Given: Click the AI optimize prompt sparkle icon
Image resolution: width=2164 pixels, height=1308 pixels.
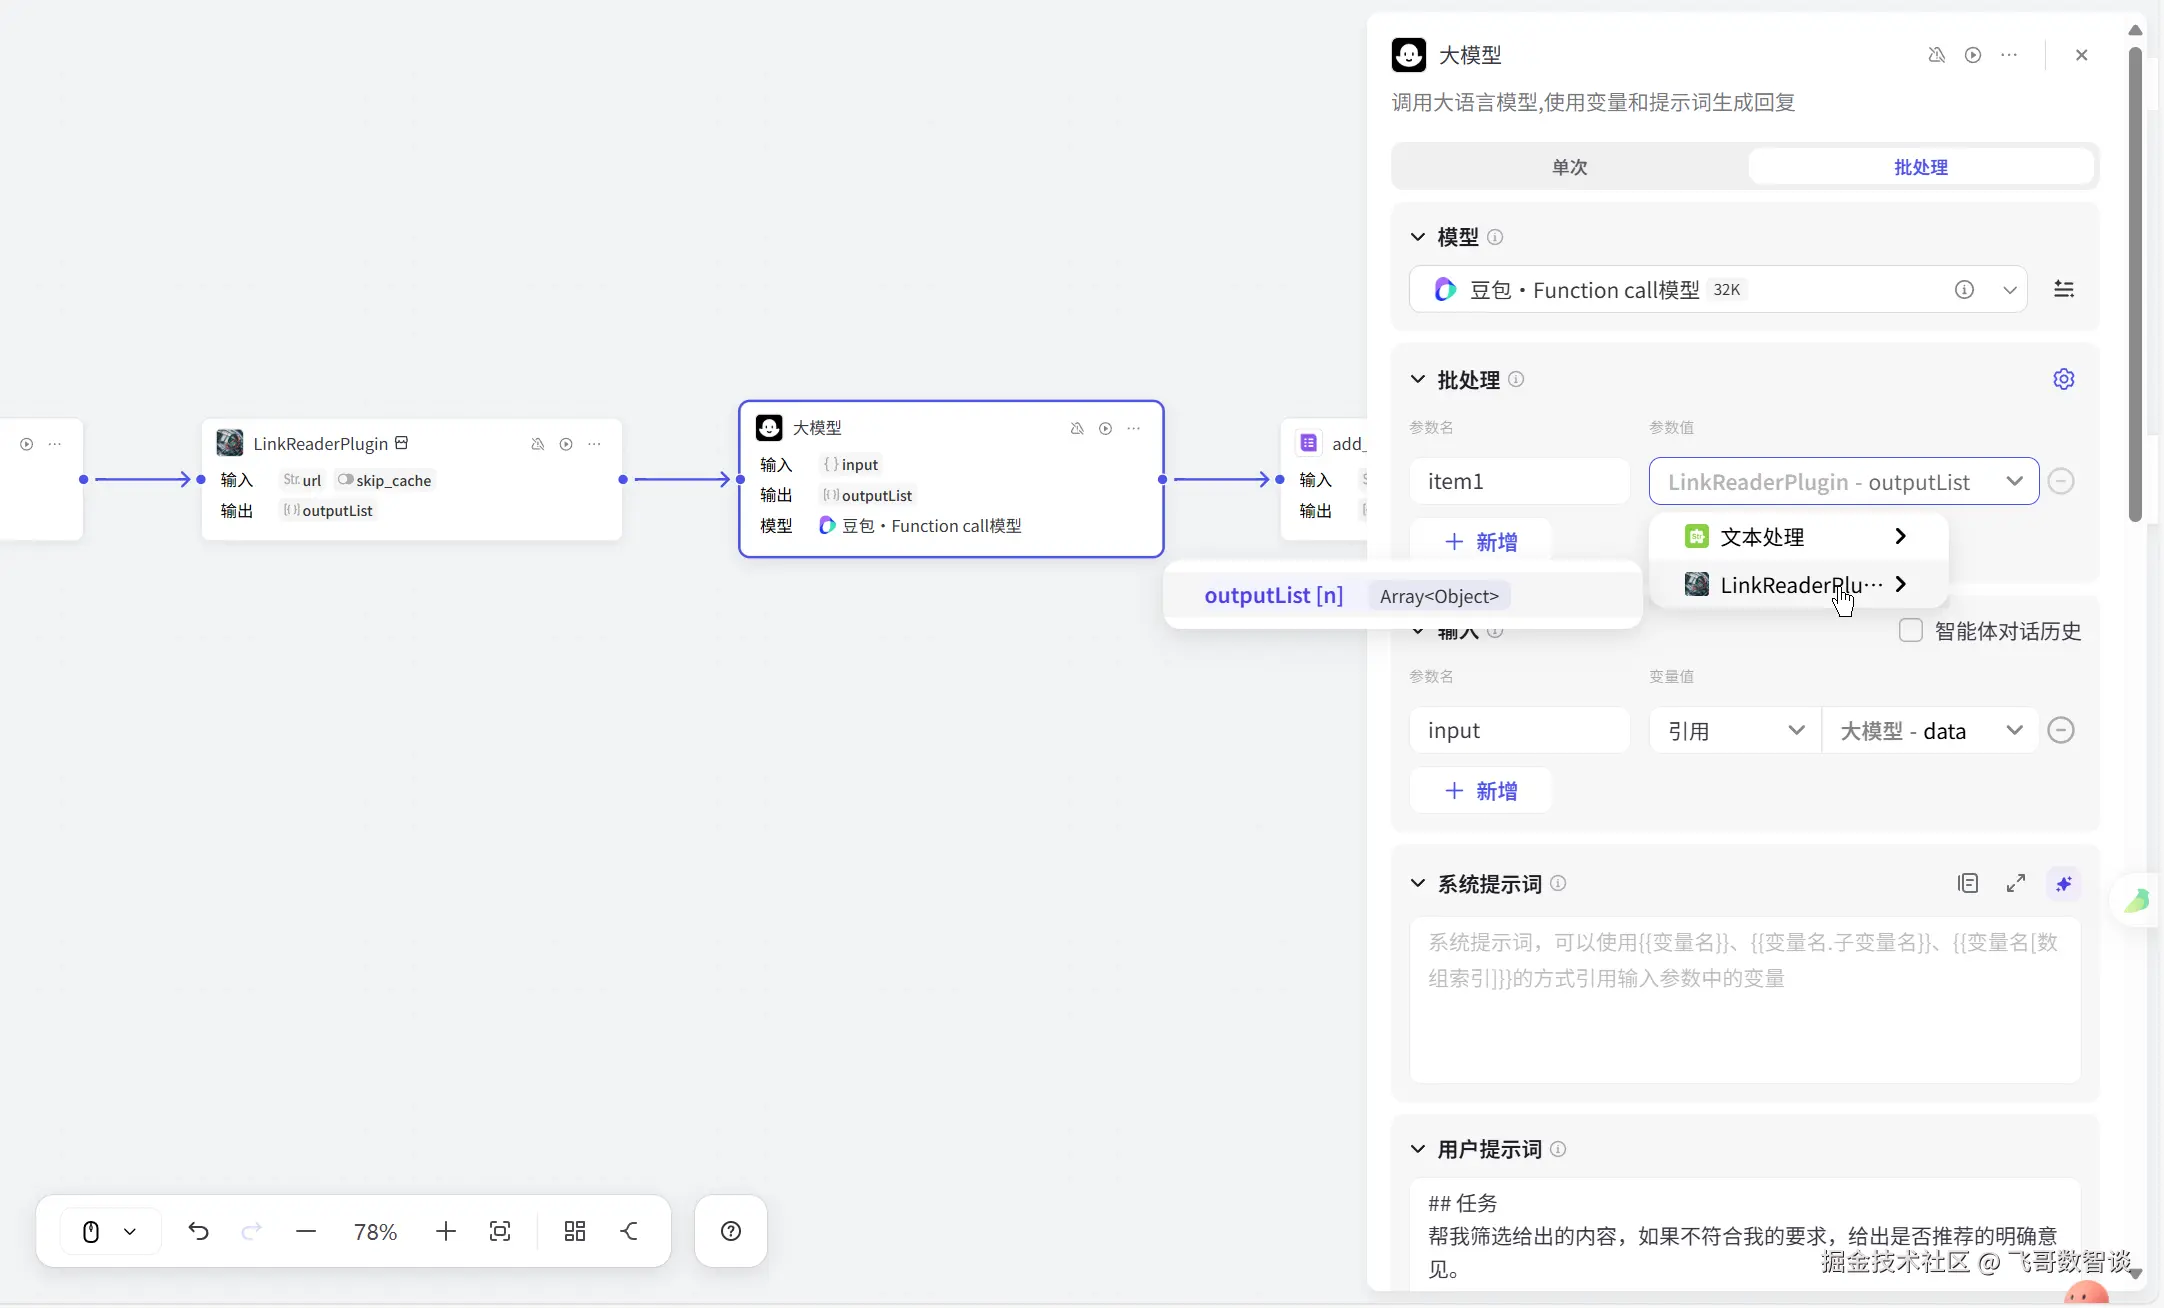Looking at the screenshot, I should coord(2063,883).
